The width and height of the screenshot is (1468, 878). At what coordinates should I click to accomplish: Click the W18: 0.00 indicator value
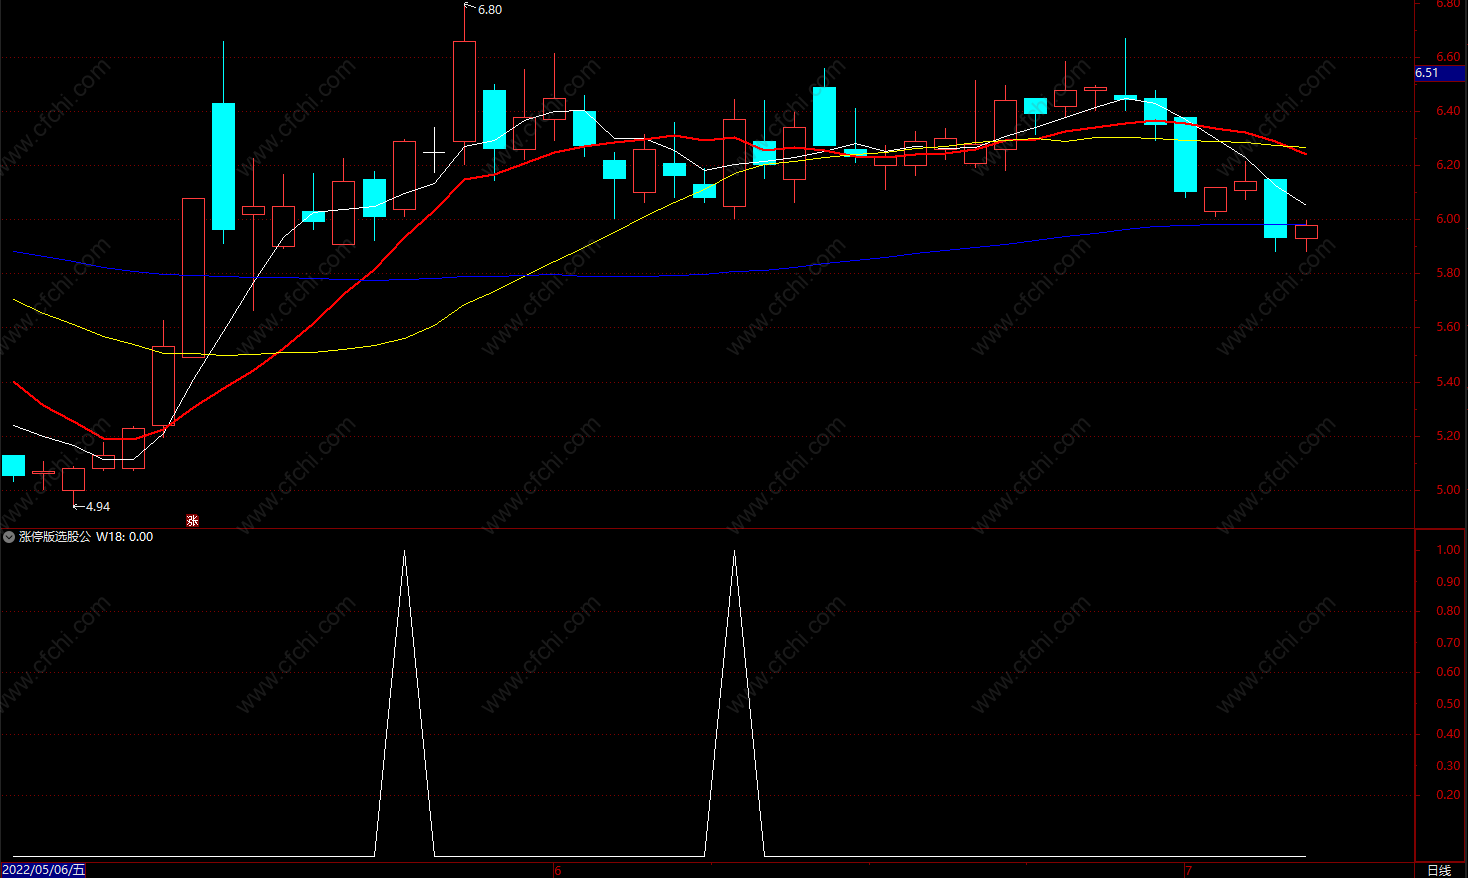(125, 537)
